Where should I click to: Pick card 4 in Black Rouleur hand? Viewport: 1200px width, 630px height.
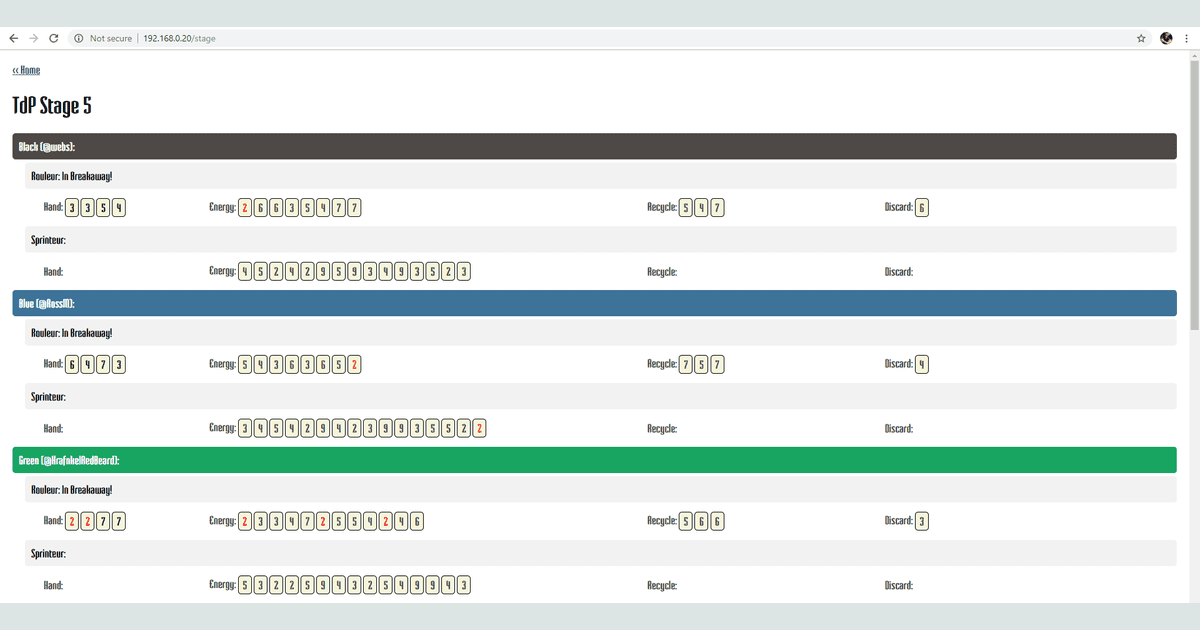[119, 208]
